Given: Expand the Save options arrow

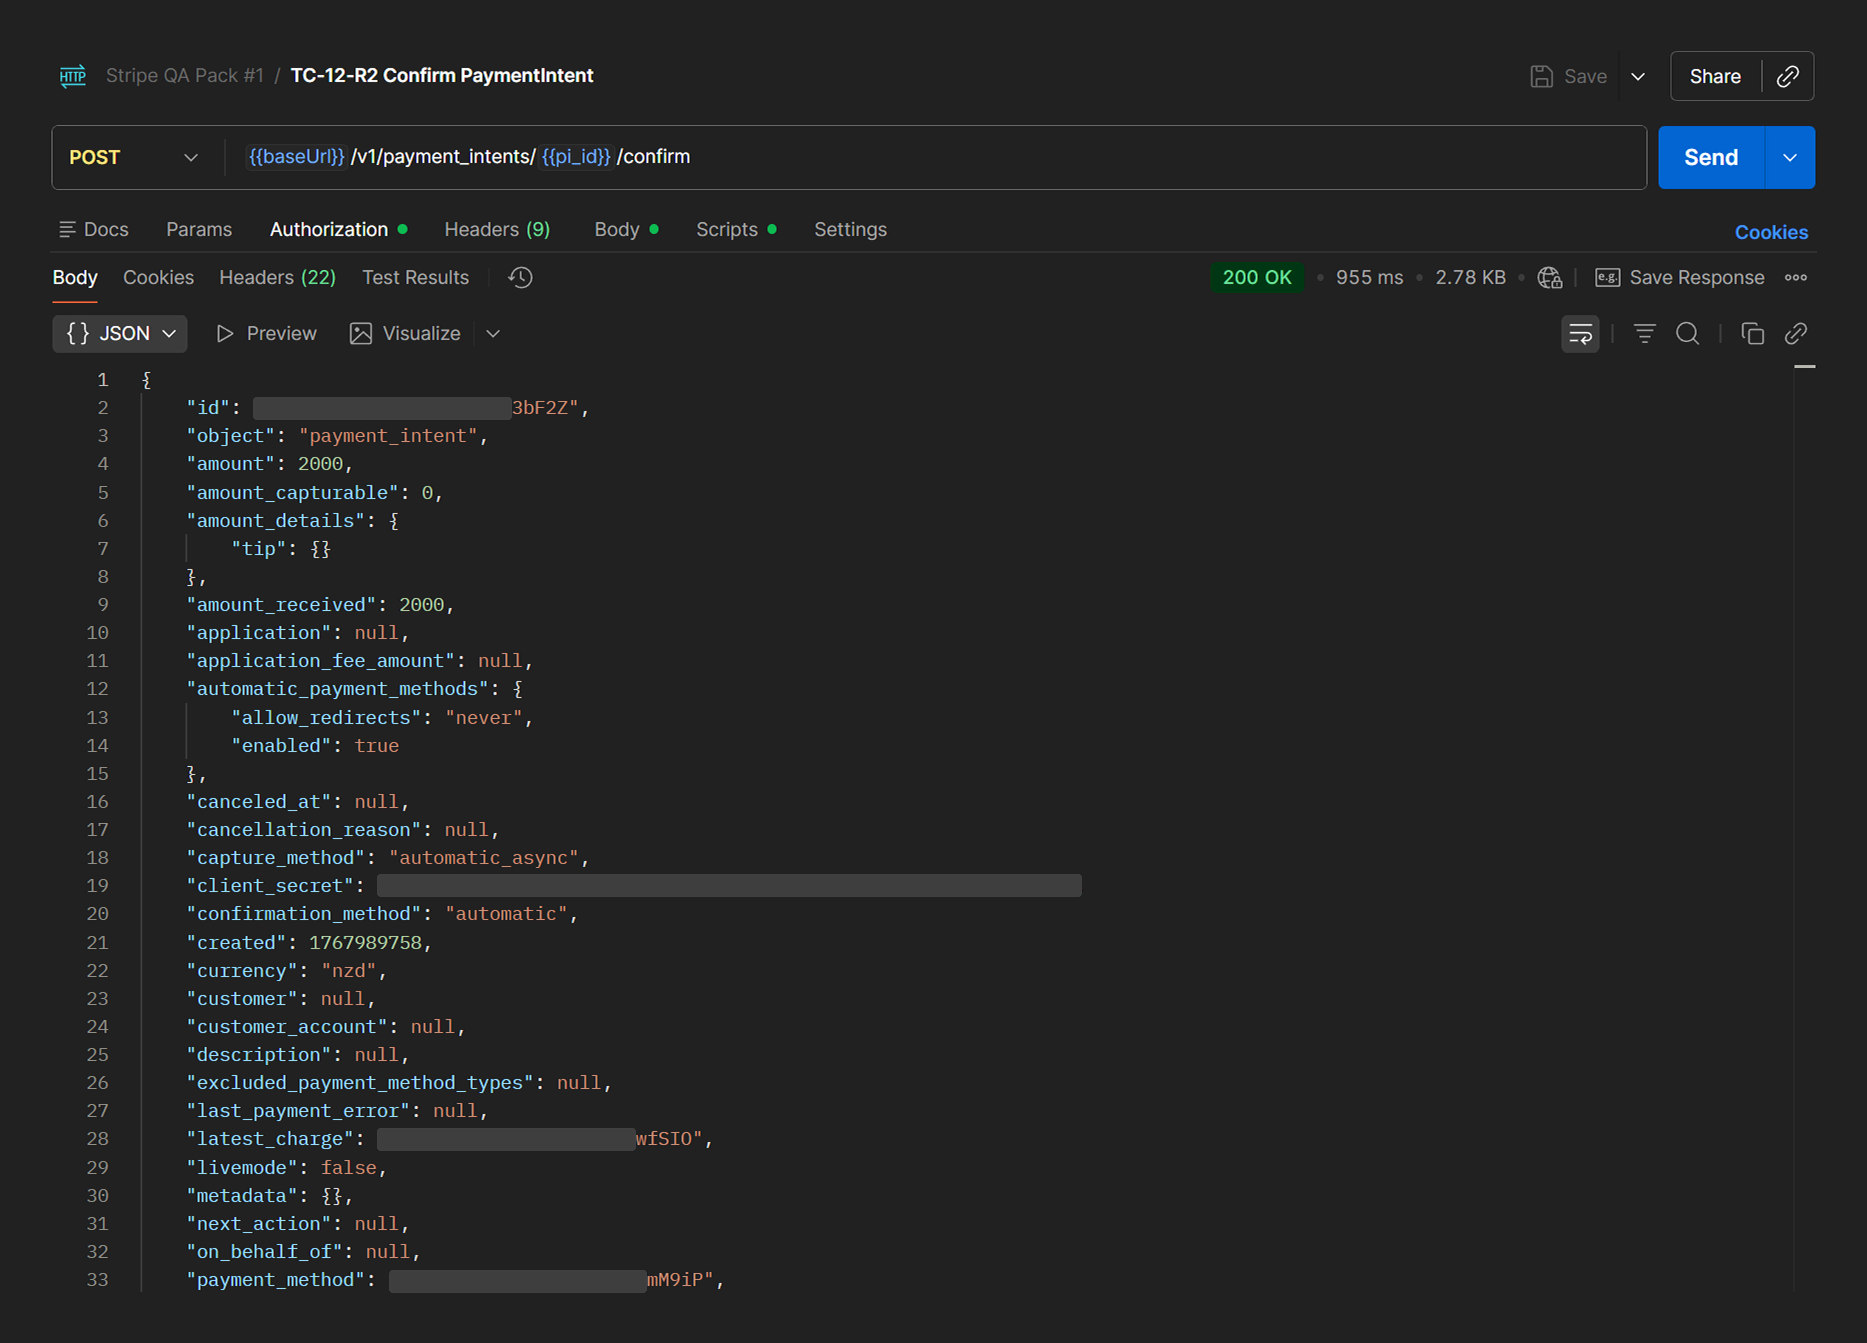Looking at the screenshot, I should [1638, 76].
